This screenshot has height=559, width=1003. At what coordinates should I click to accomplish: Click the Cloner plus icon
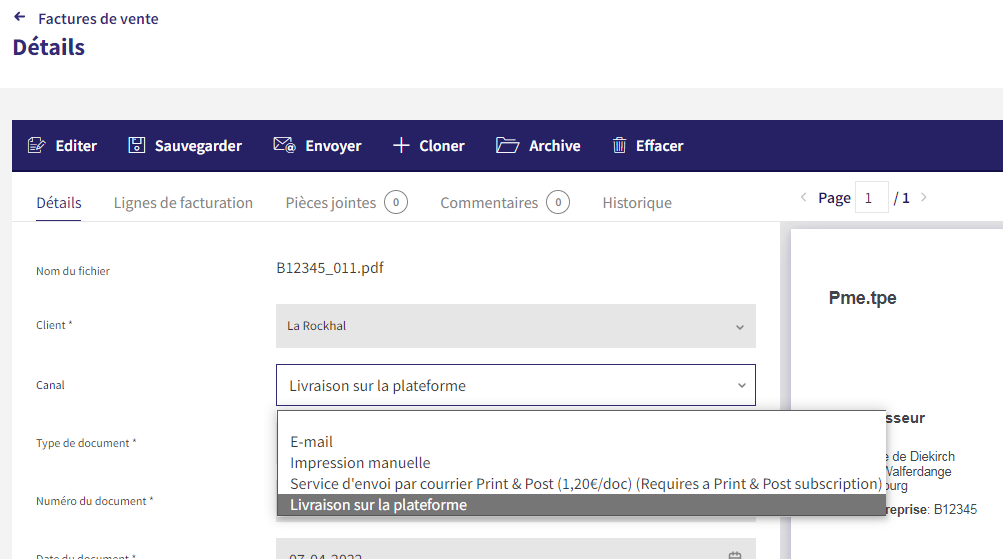tap(401, 145)
